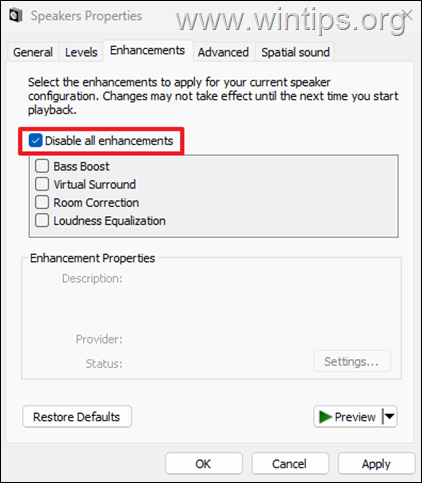Tick the Room Correction checkbox

(42, 202)
